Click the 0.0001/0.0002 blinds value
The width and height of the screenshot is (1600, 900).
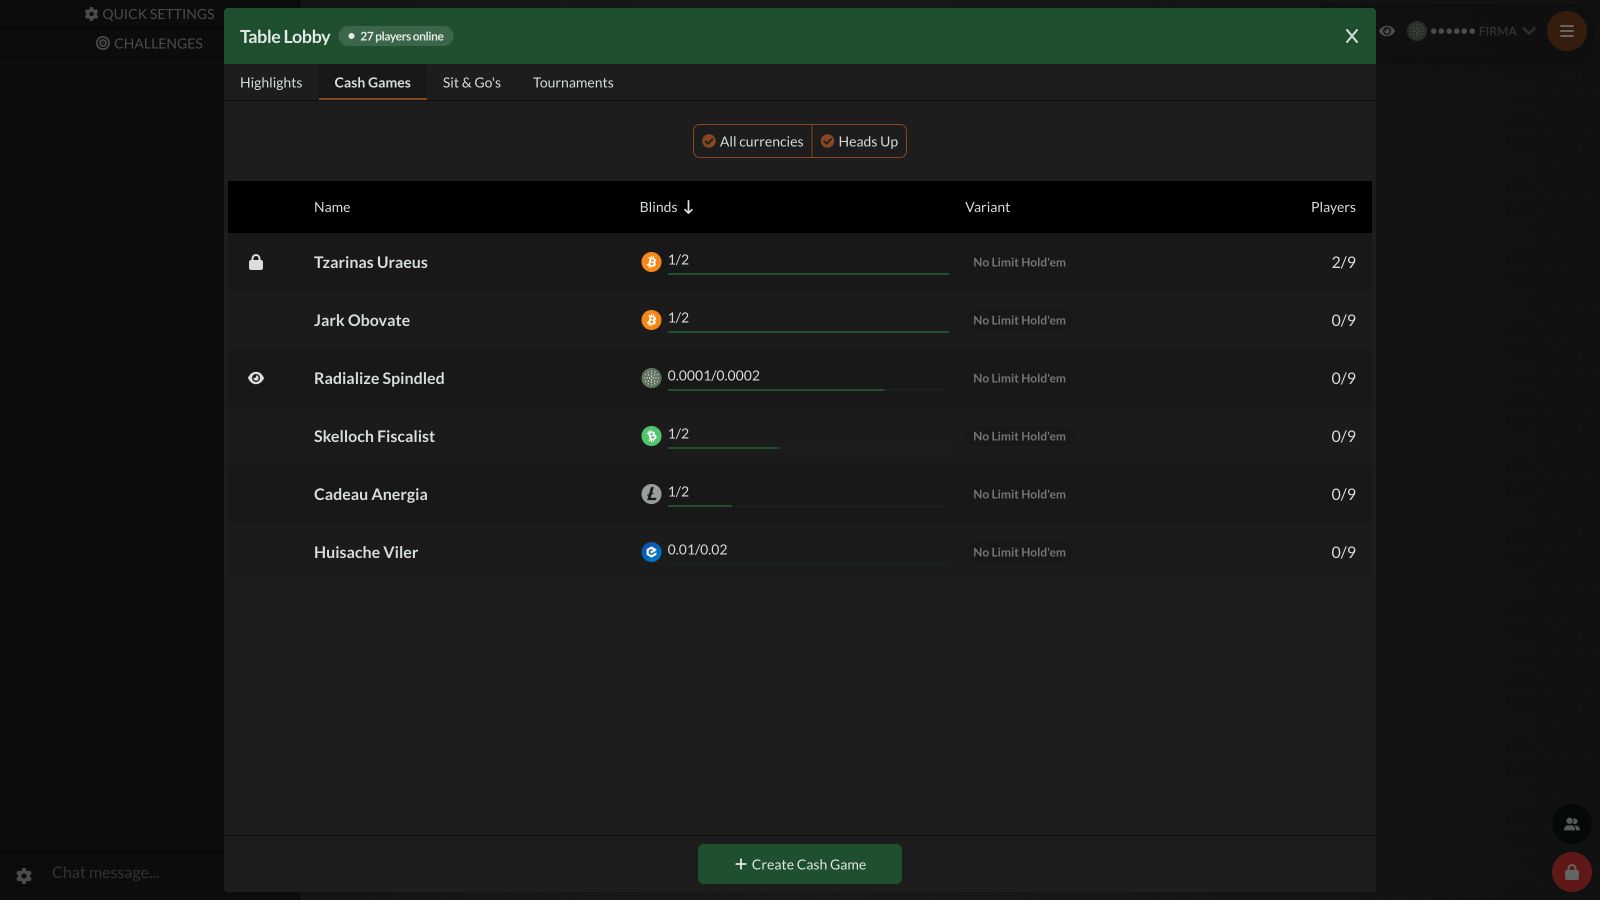[714, 375]
